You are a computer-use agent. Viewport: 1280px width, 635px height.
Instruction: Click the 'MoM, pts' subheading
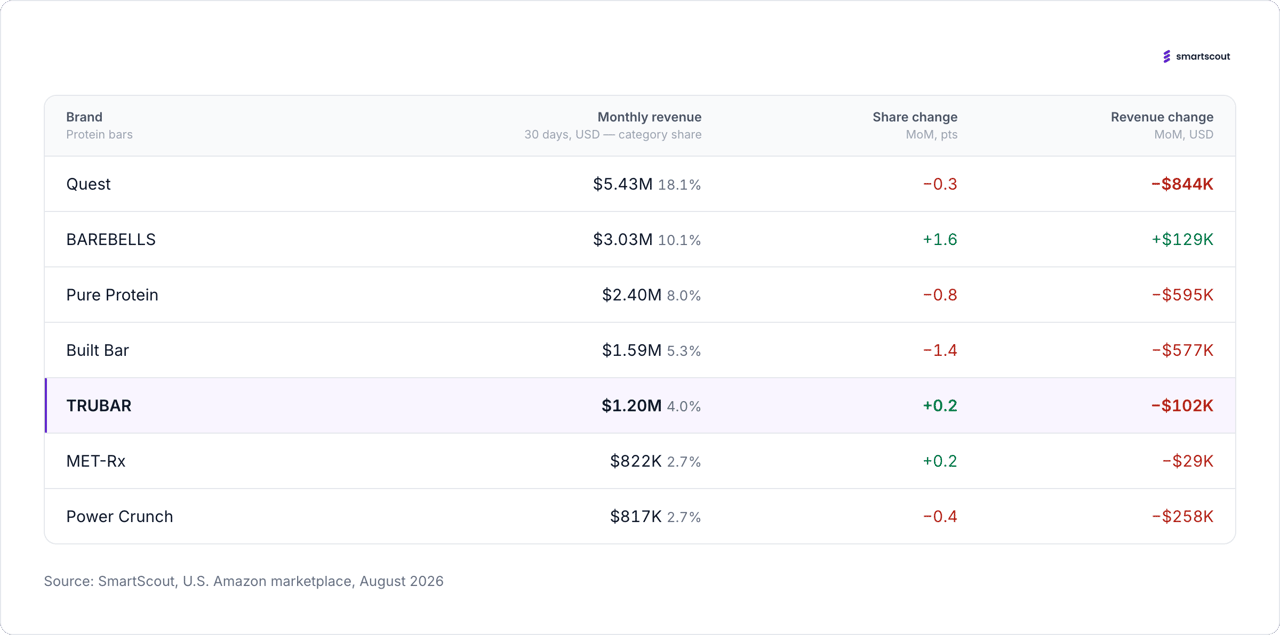[932, 135]
